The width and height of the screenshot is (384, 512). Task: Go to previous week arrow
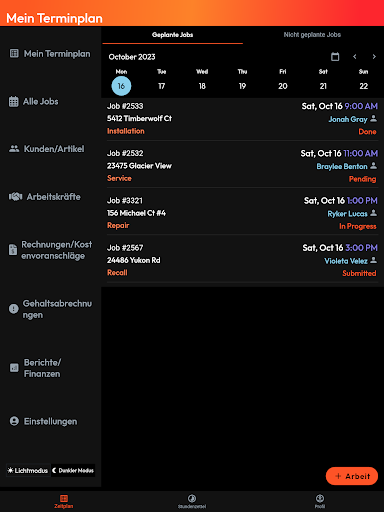coord(355,57)
